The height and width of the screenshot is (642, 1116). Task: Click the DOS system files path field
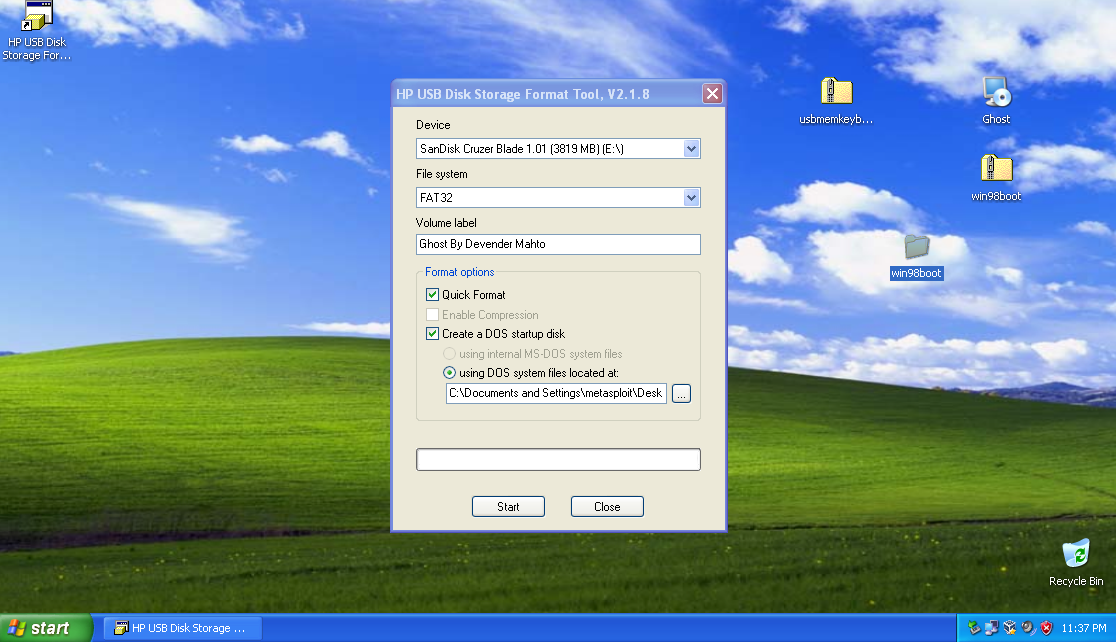tap(556, 394)
